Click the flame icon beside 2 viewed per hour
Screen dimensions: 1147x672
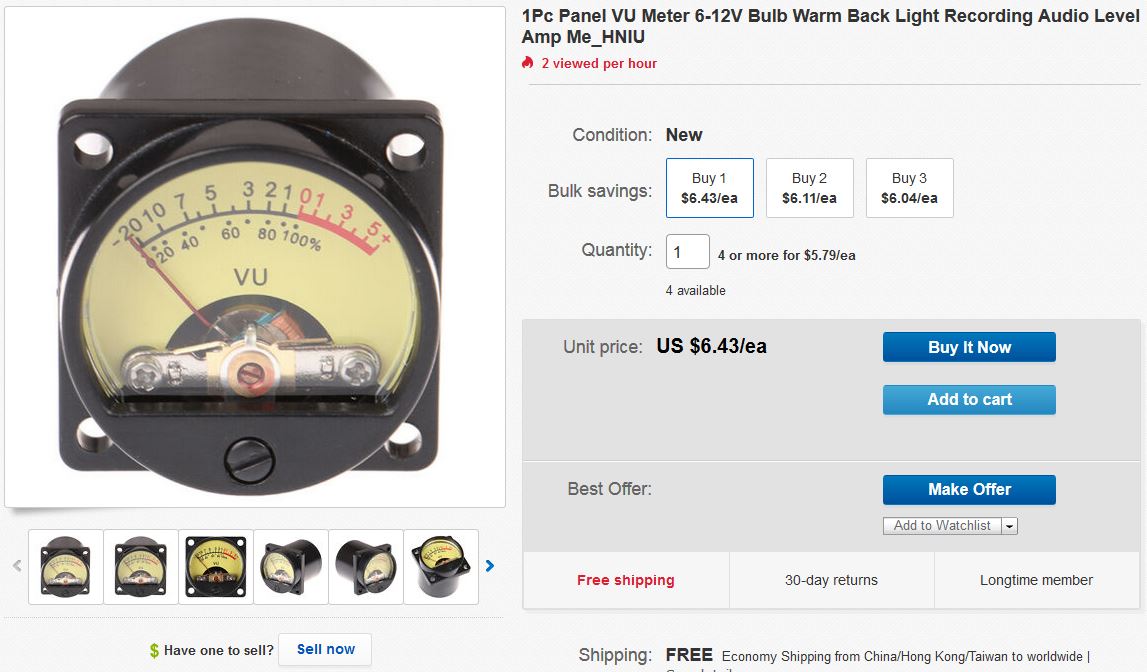pyautogui.click(x=527, y=63)
